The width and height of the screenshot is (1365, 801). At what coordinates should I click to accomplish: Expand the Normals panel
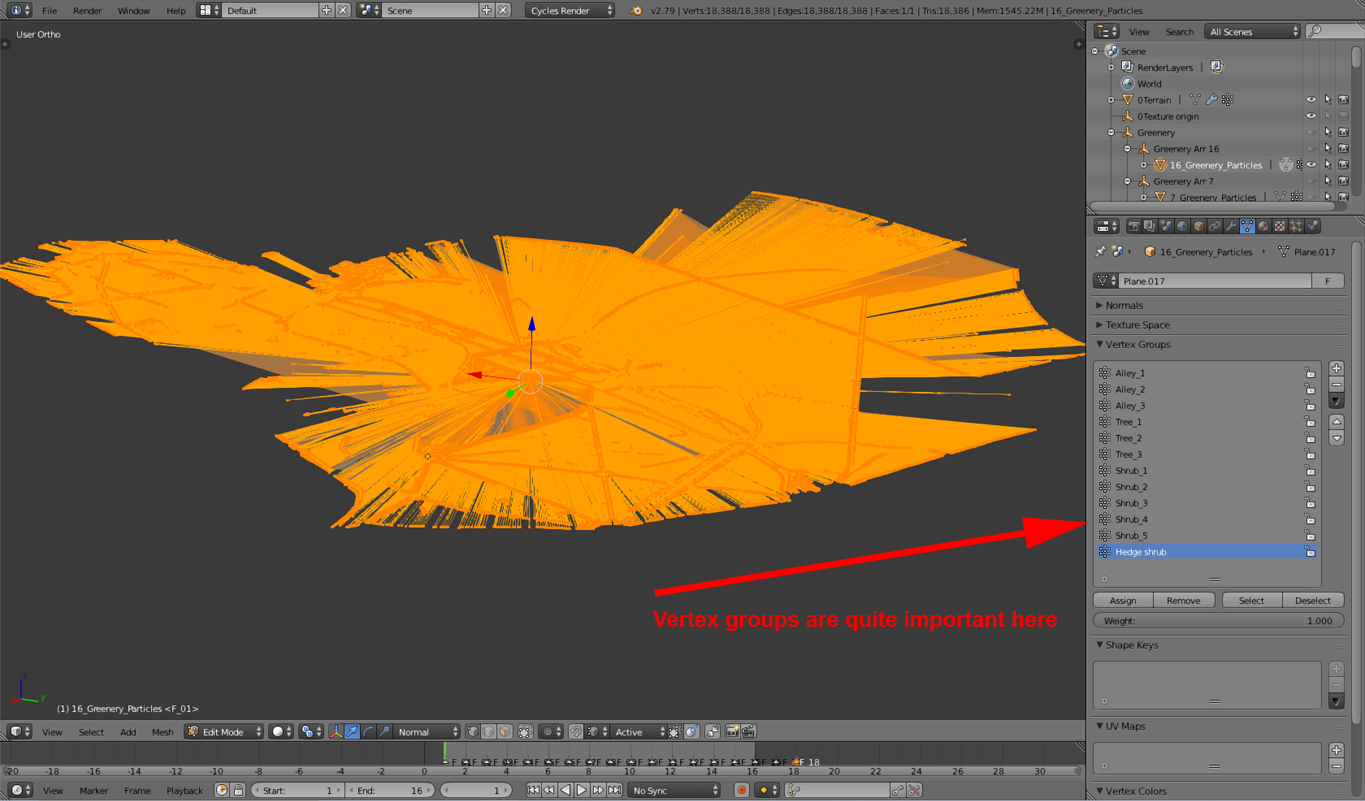coord(1124,305)
